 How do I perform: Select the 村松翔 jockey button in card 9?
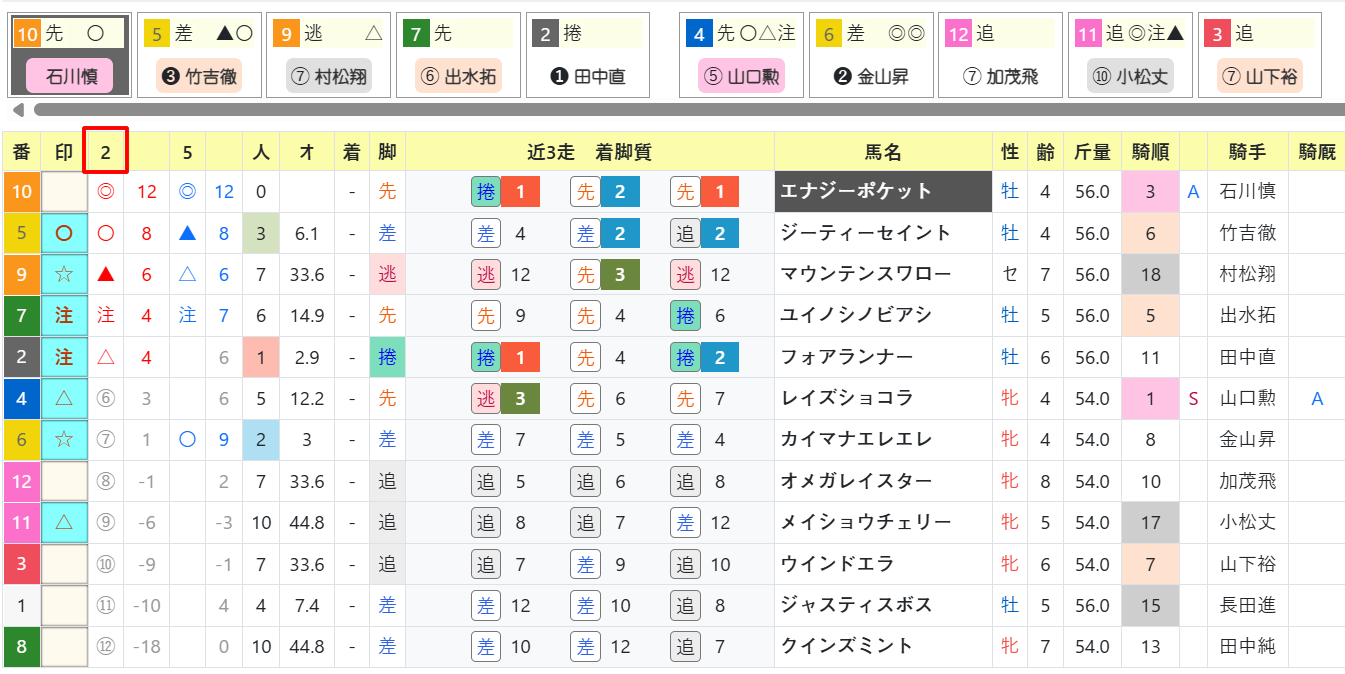coord(329,76)
